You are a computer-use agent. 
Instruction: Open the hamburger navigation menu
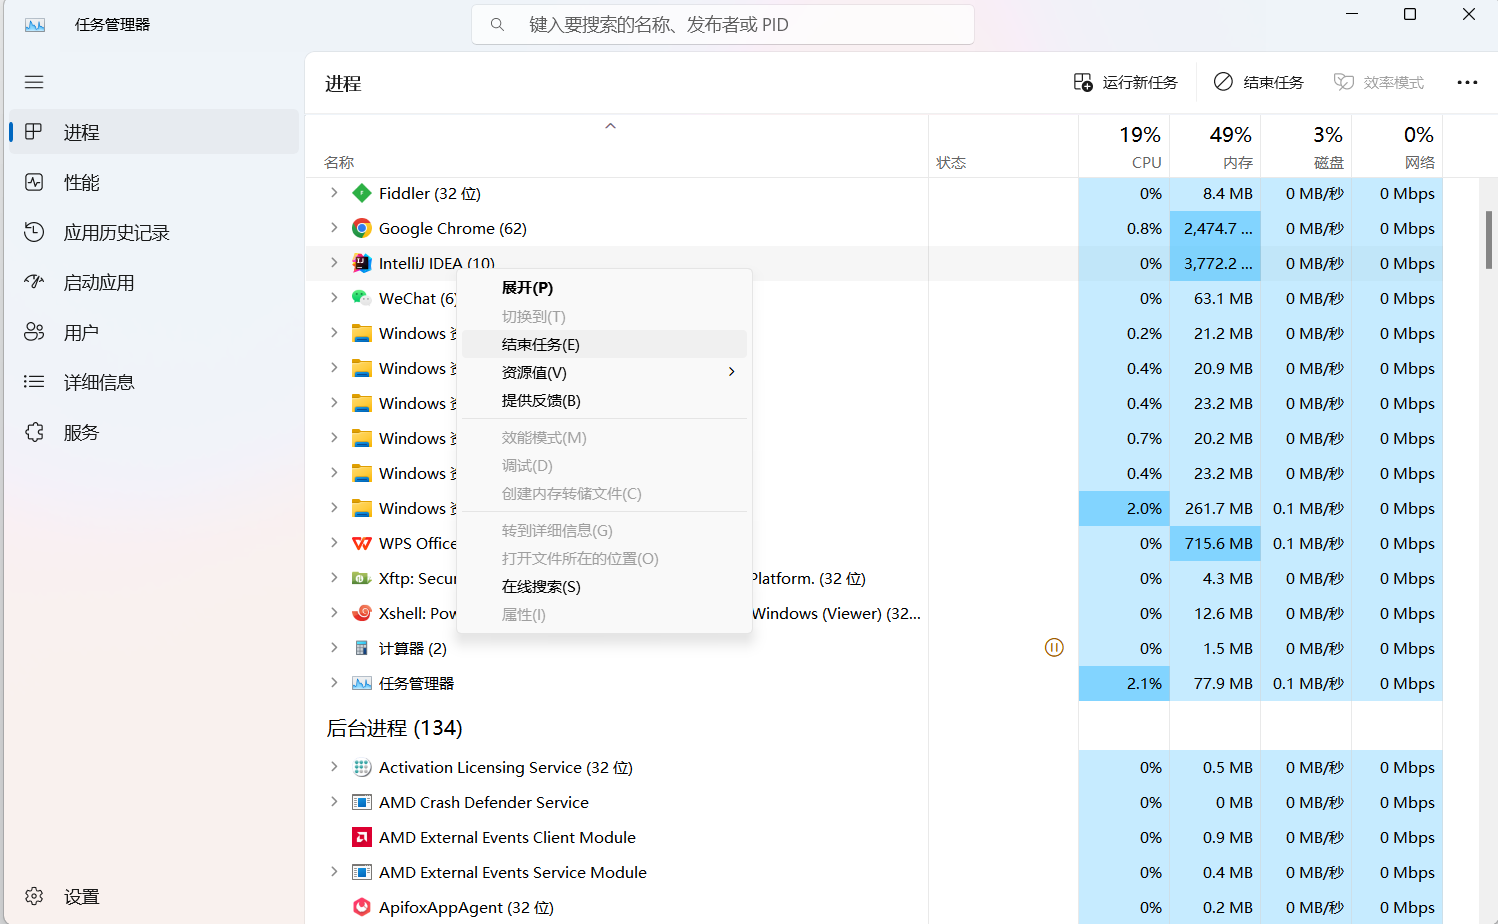[34, 82]
